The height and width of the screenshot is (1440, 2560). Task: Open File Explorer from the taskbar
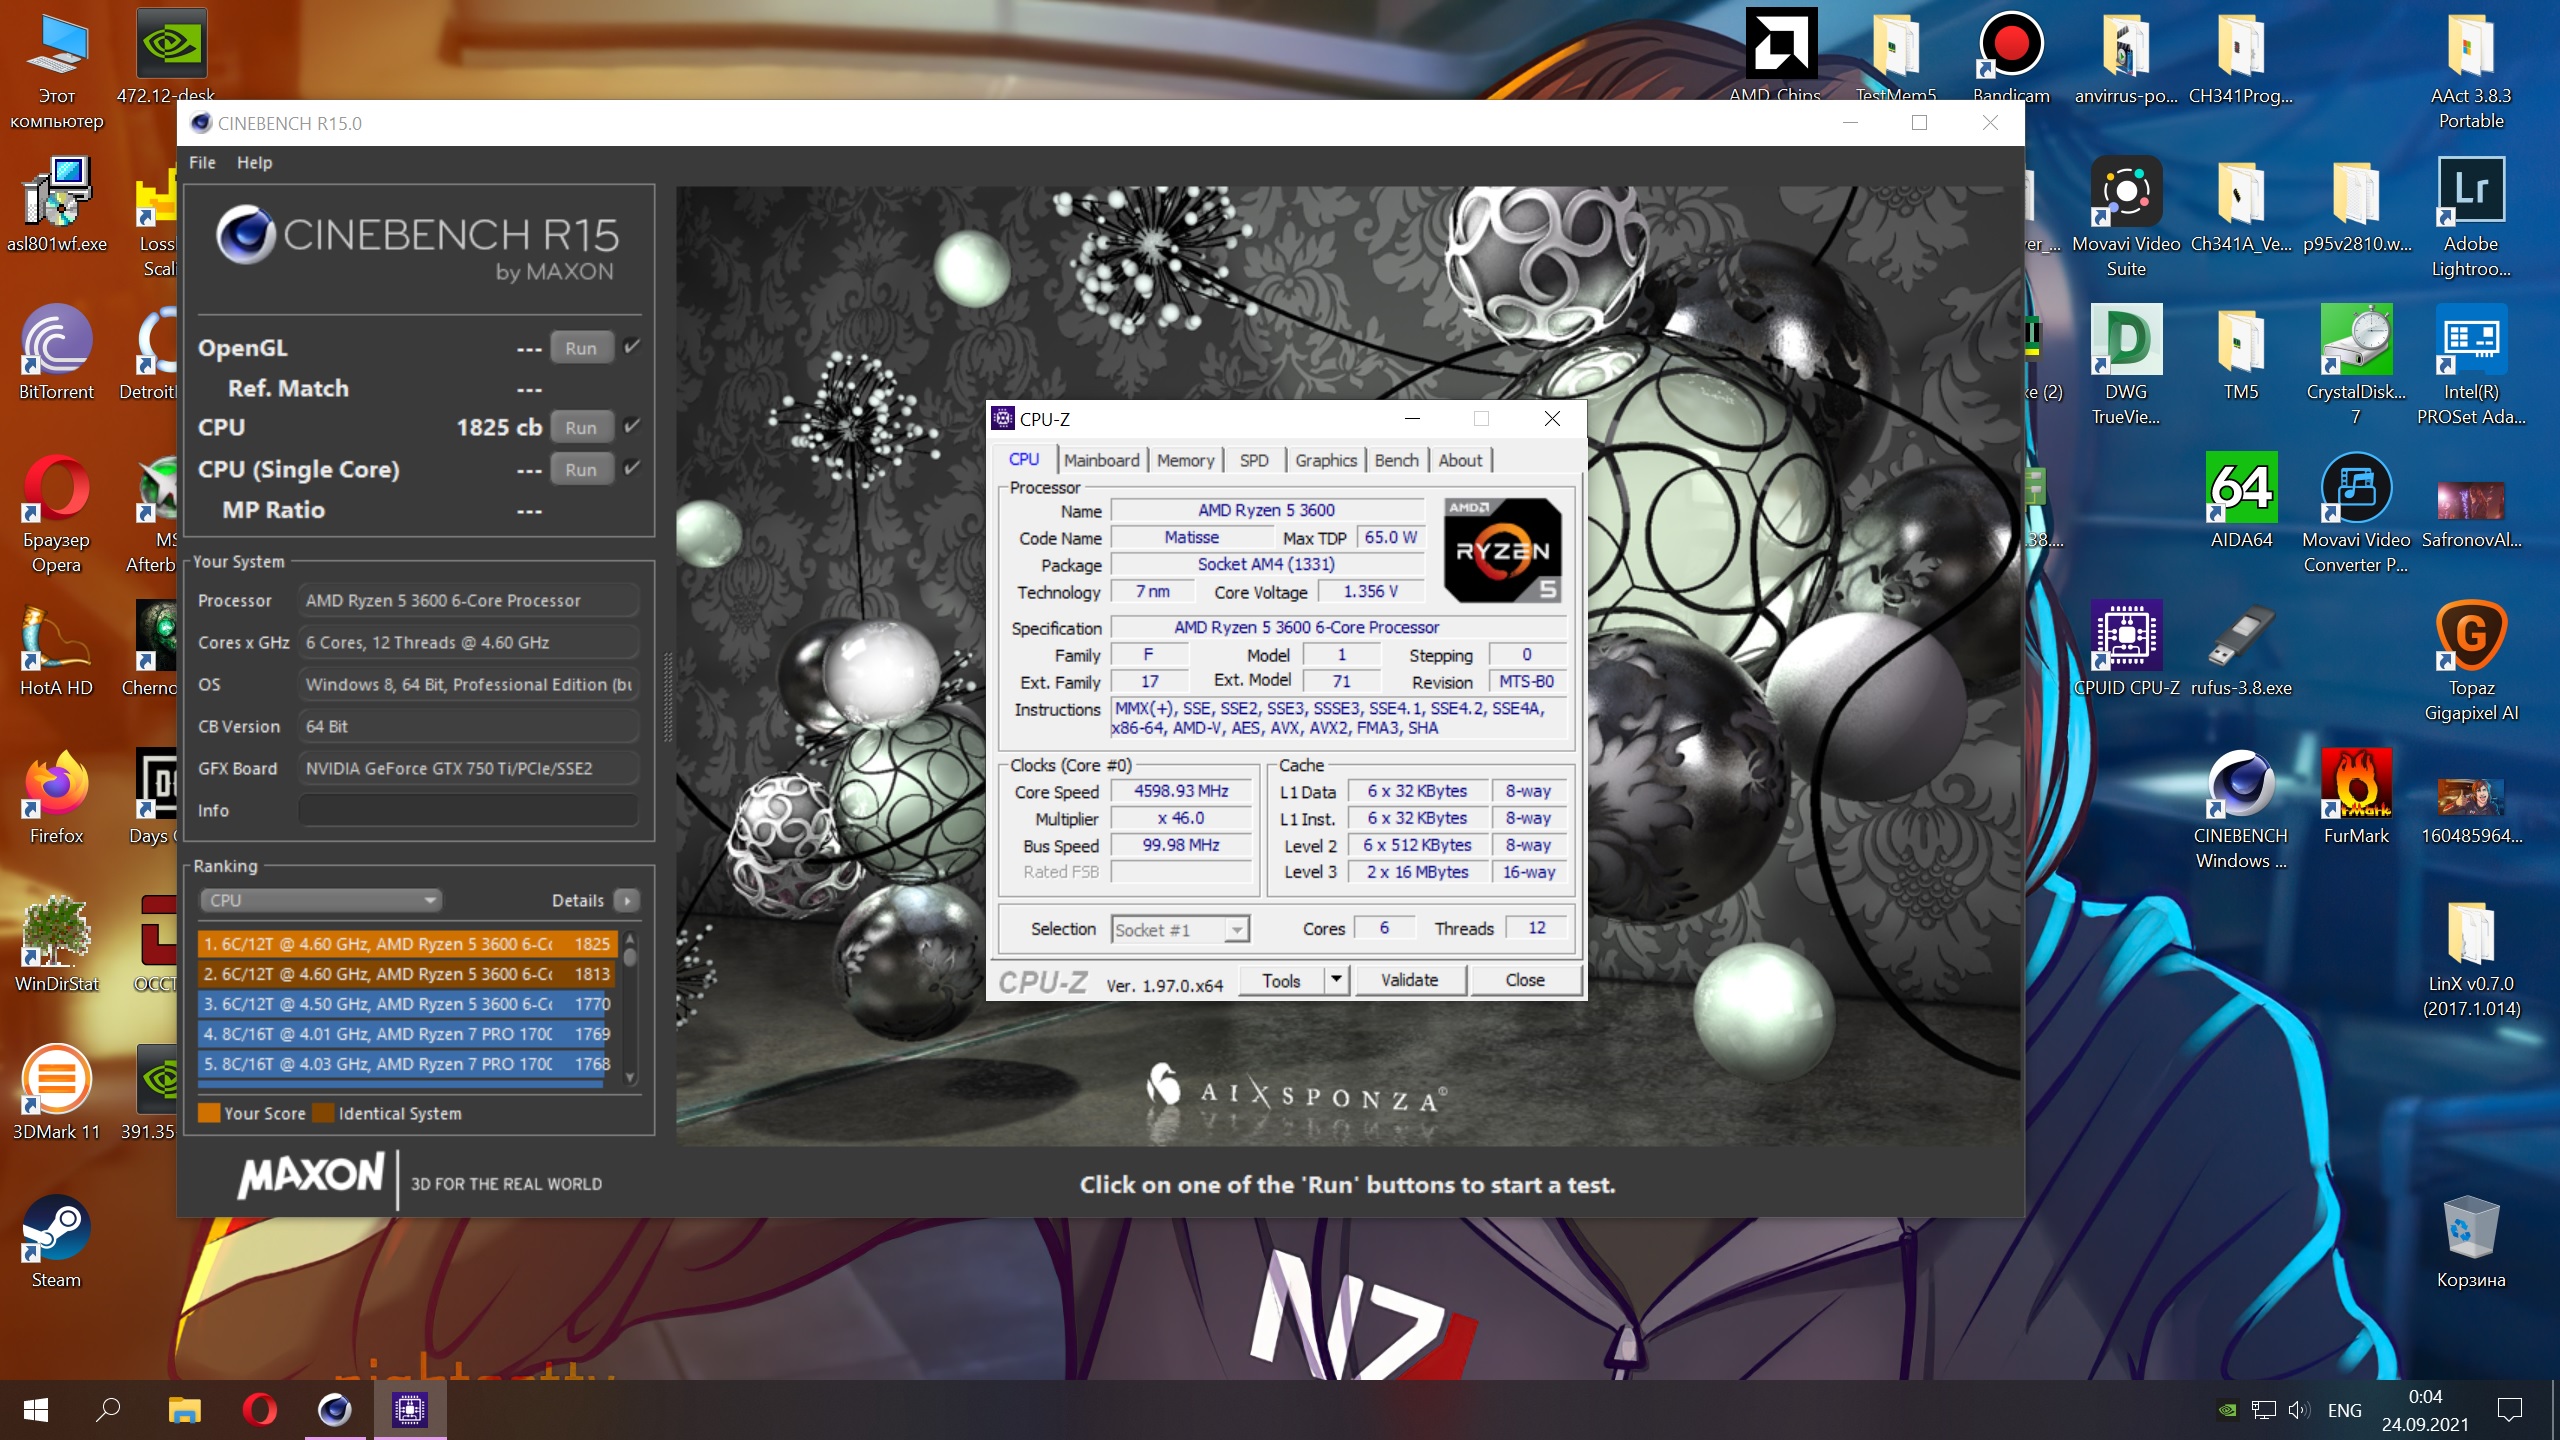tap(184, 1410)
